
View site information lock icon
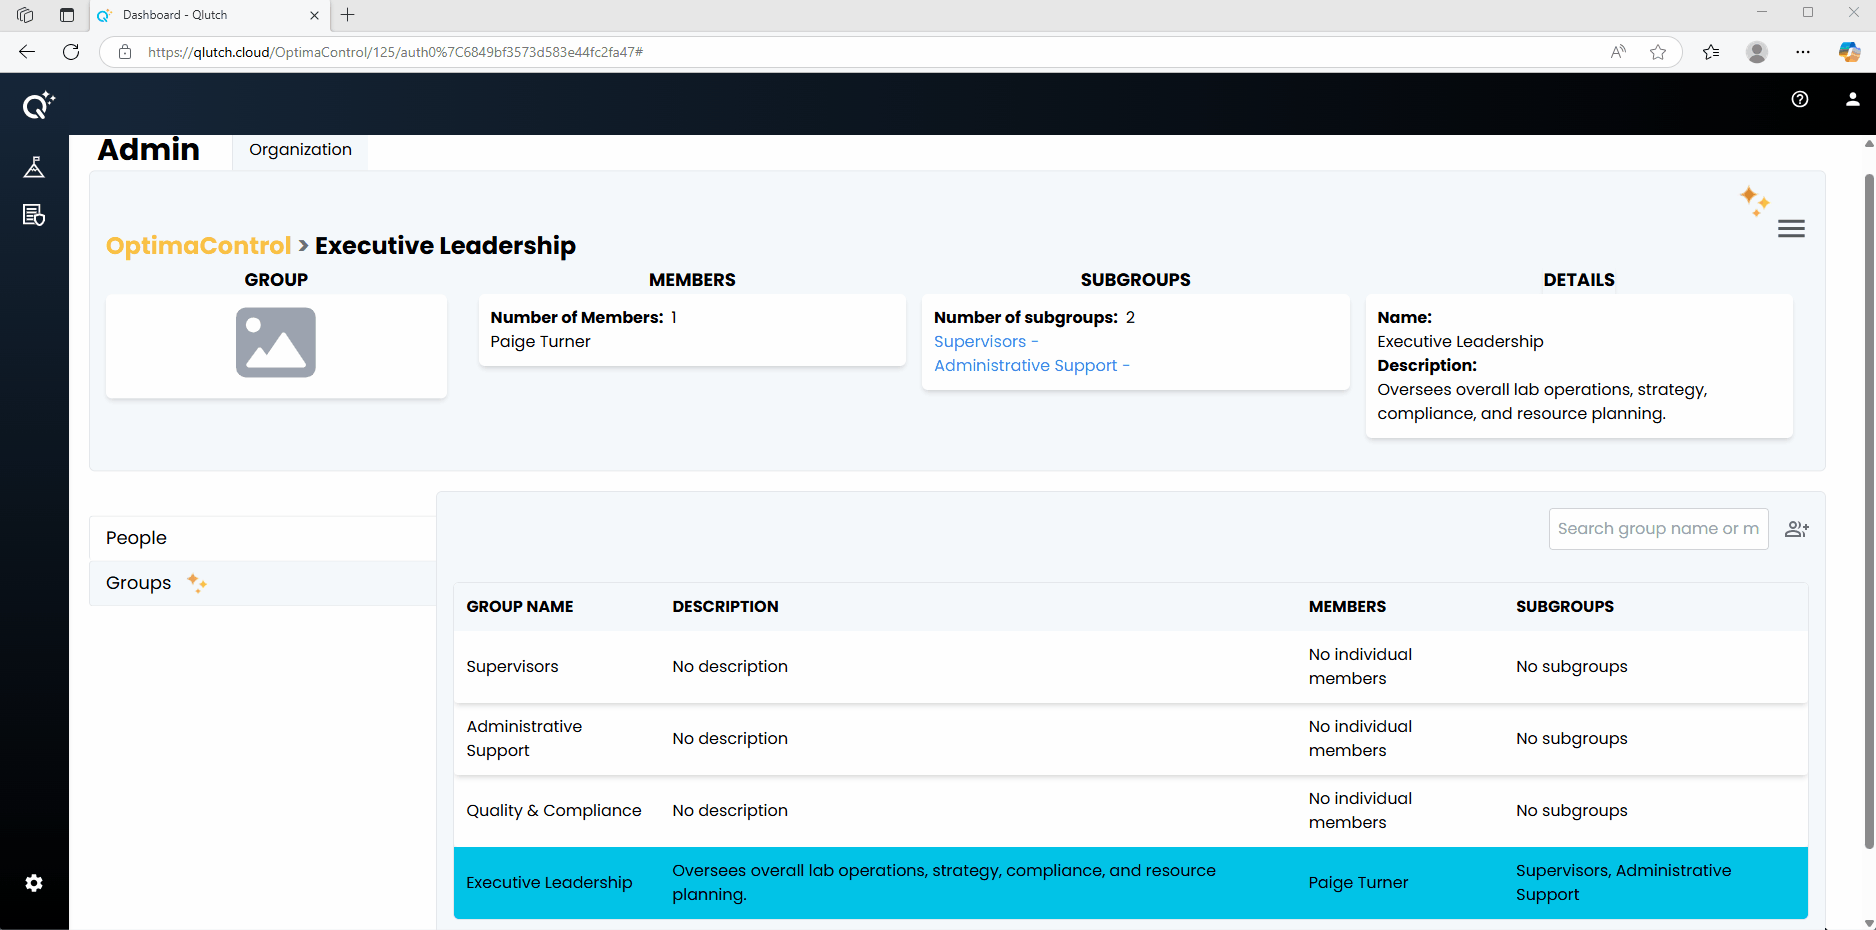tap(125, 52)
